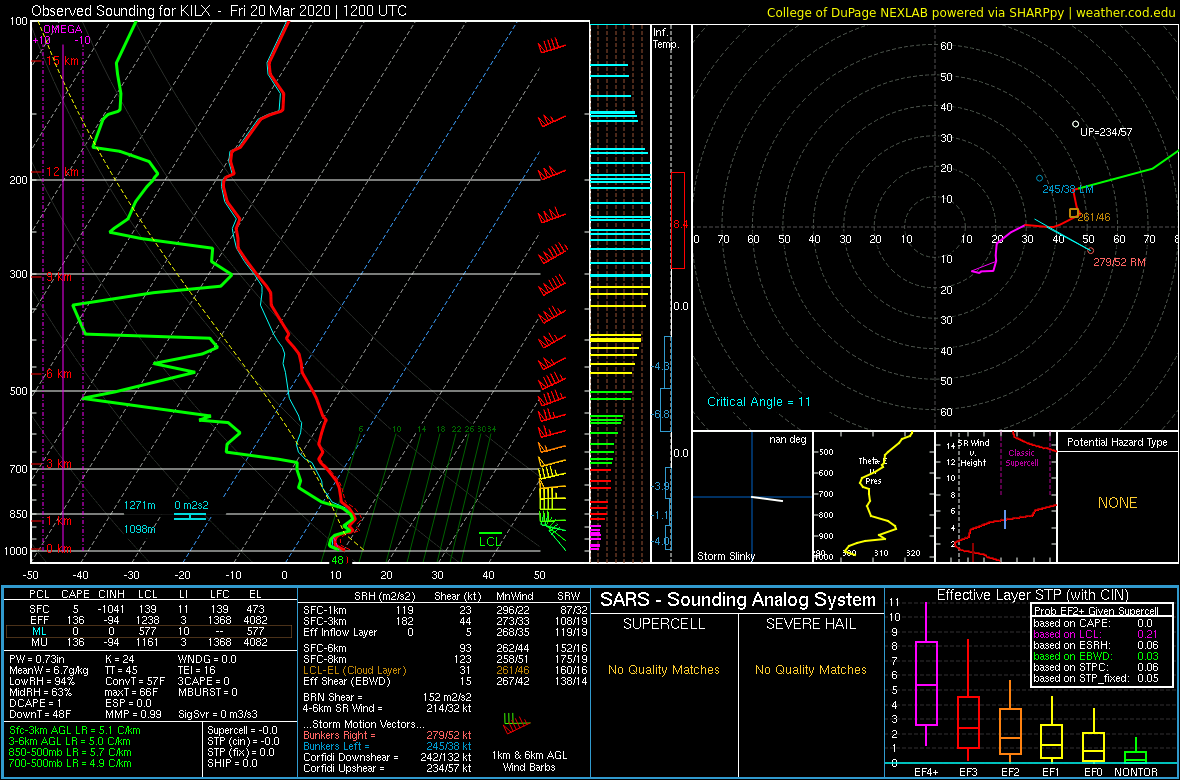This screenshot has height=780, width=1180.
Task: Click the NONE hazard type value
Action: (1117, 503)
